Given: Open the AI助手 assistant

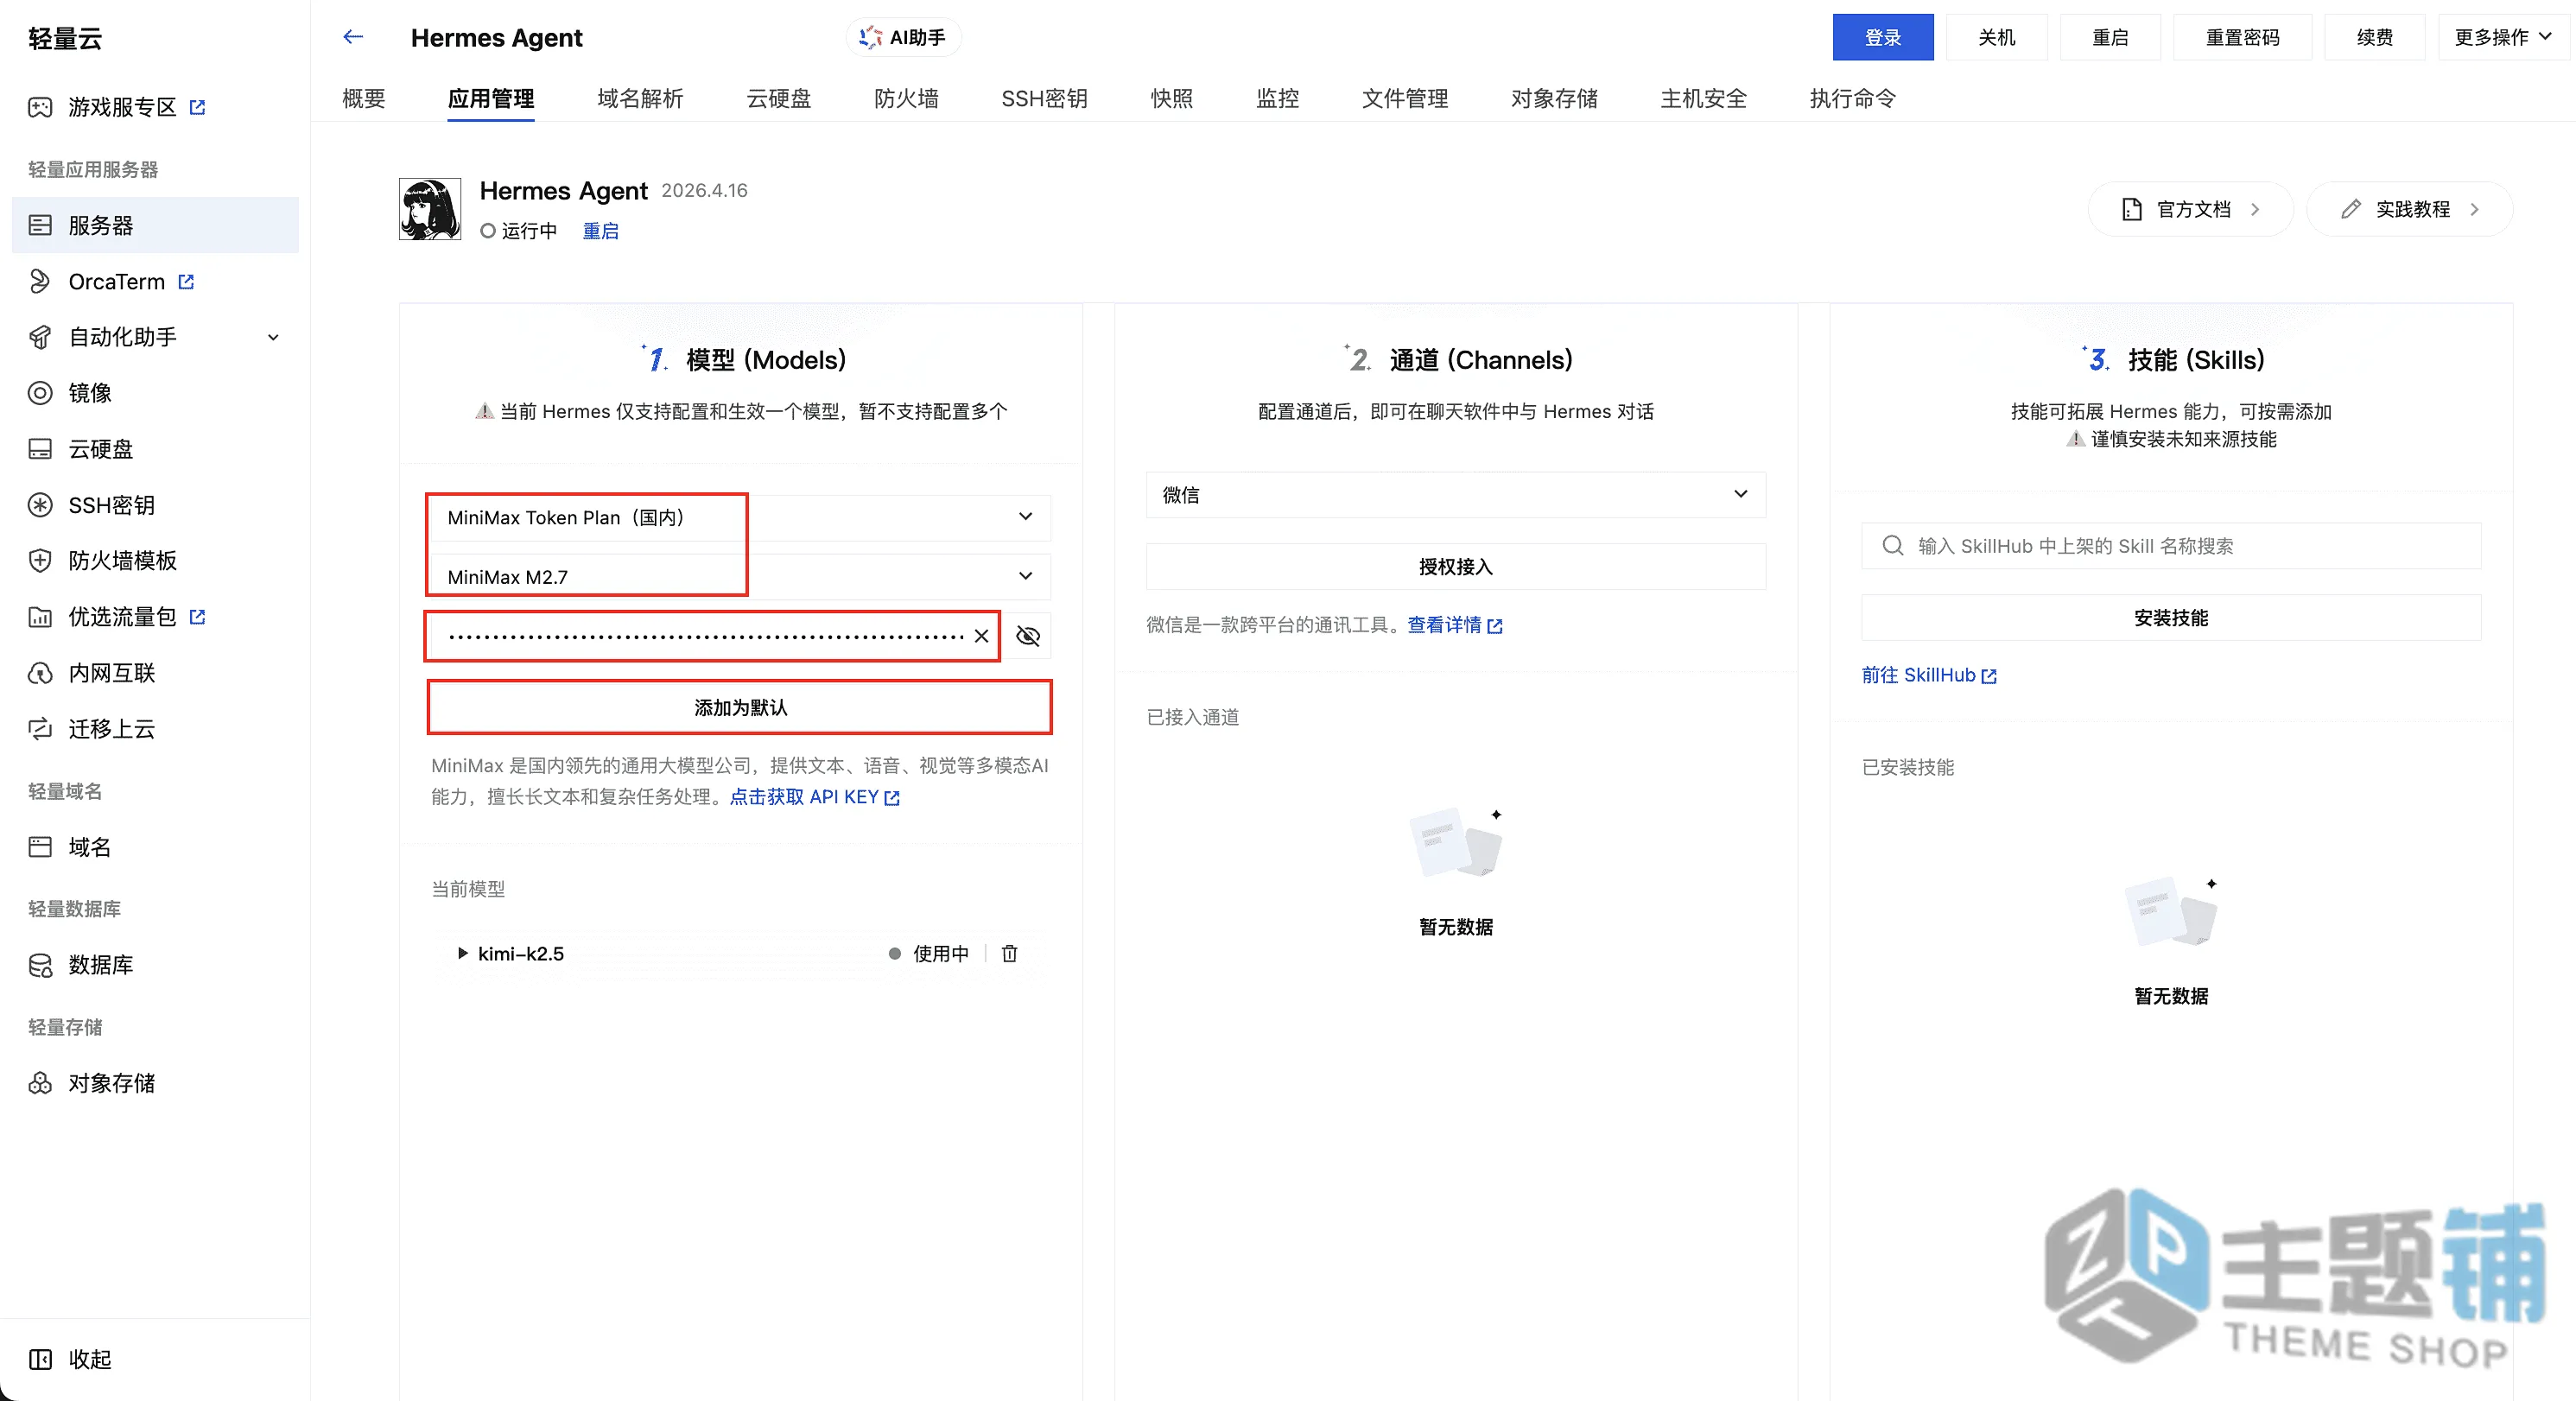Looking at the screenshot, I should (903, 37).
